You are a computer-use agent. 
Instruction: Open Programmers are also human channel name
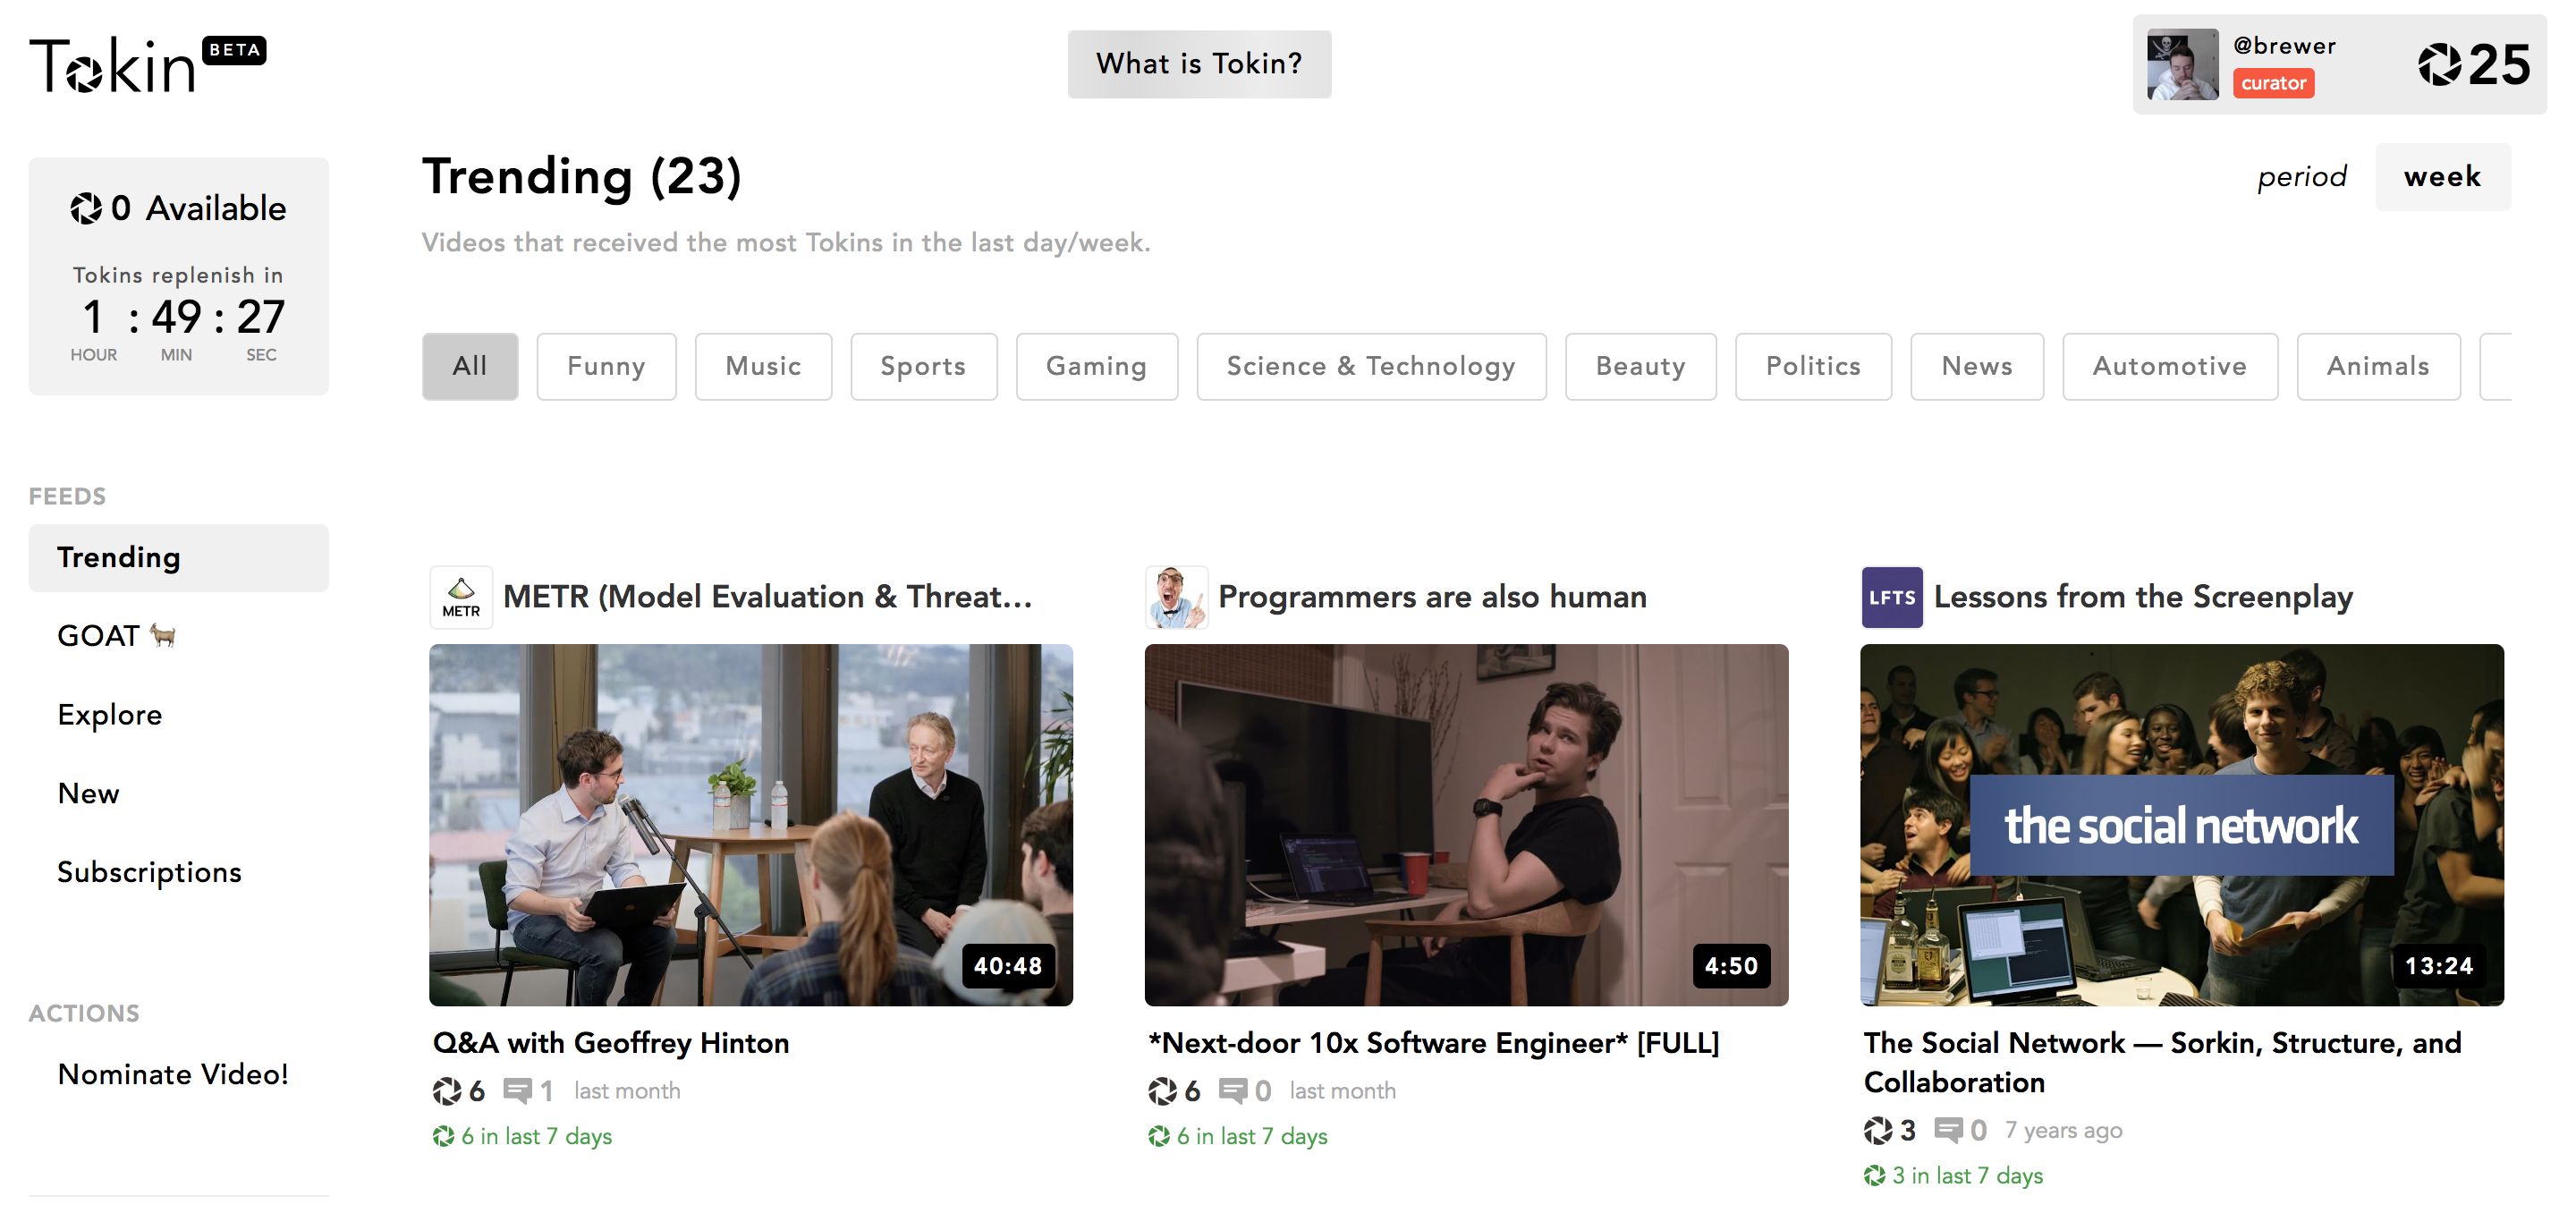1432,597
